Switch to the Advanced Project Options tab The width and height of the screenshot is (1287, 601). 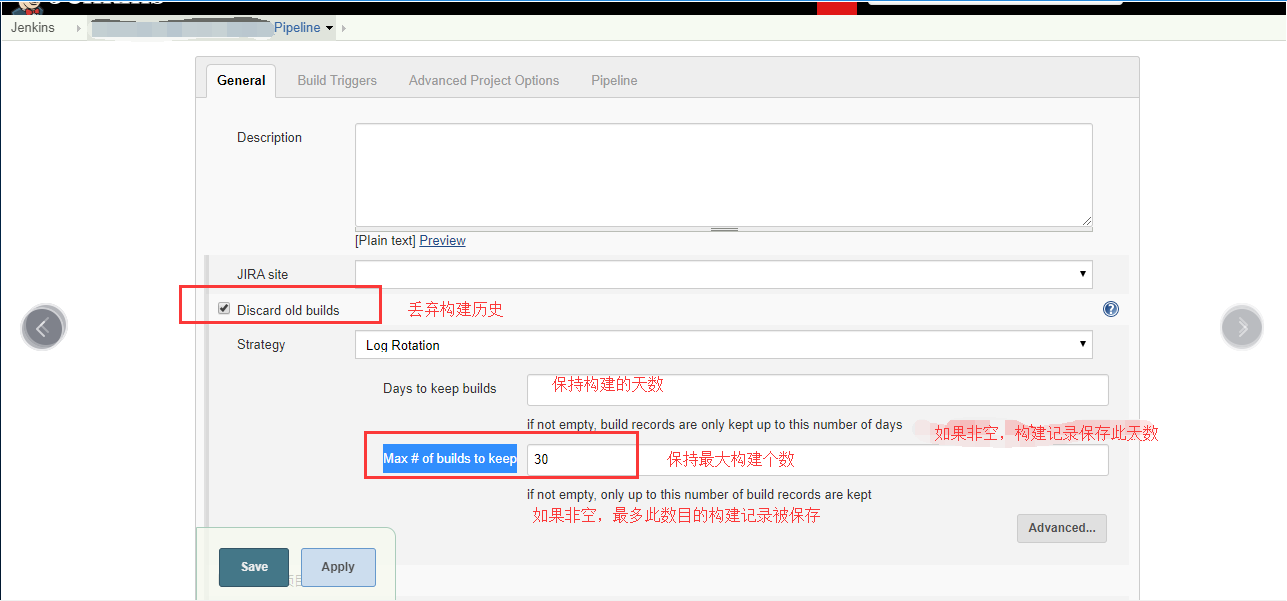pos(484,80)
